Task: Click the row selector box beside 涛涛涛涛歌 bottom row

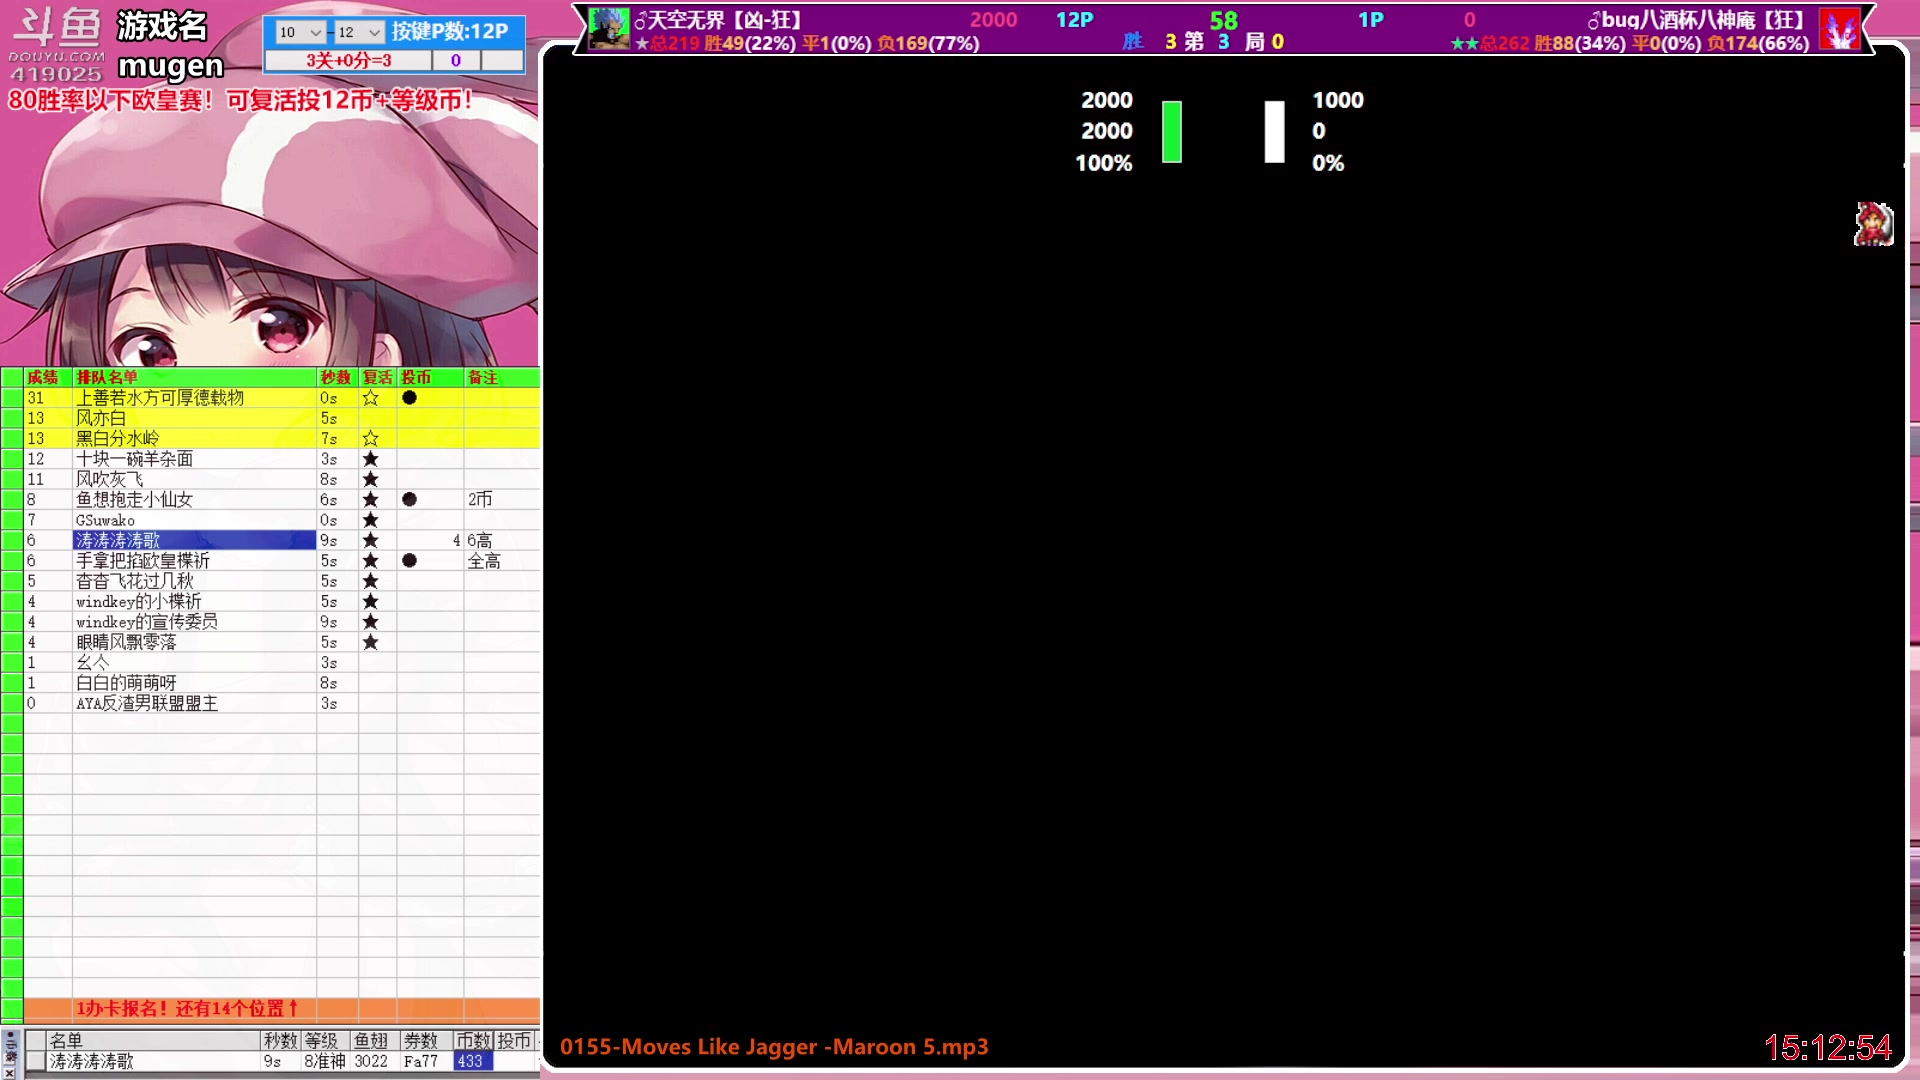Action: pos(36,1061)
